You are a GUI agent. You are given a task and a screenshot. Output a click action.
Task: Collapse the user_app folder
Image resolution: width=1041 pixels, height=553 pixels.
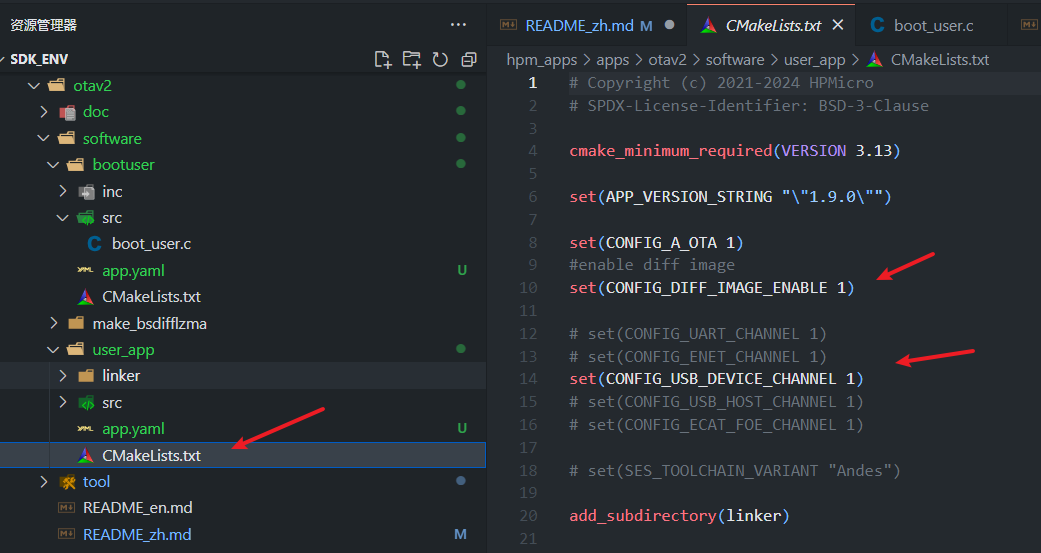53,350
